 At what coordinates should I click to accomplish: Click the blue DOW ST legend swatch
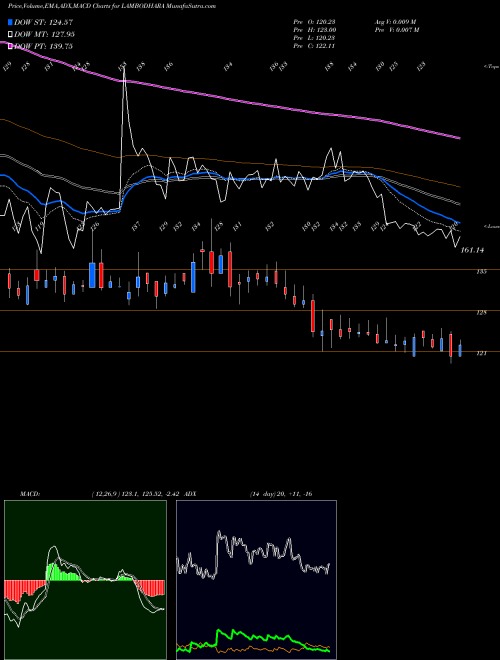pos(10,22)
